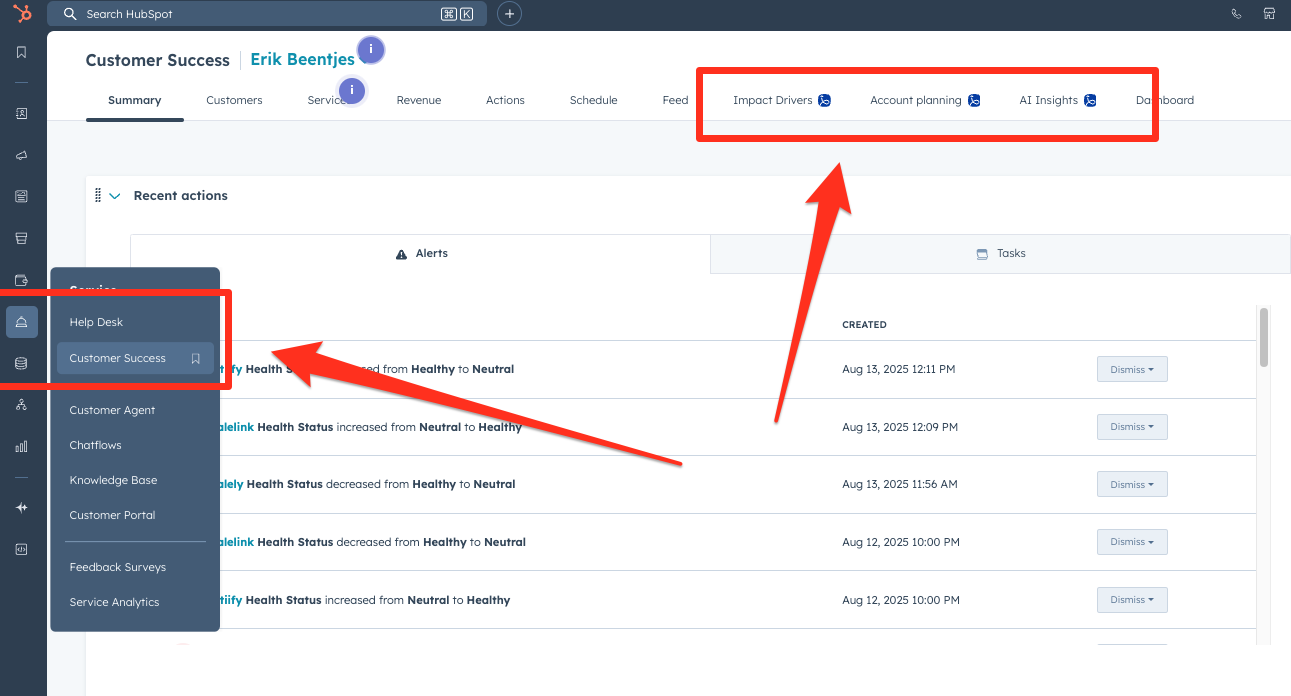This screenshot has height=696, width=1291.
Task: Click the phone calling icon in top bar
Action: click(x=1237, y=14)
